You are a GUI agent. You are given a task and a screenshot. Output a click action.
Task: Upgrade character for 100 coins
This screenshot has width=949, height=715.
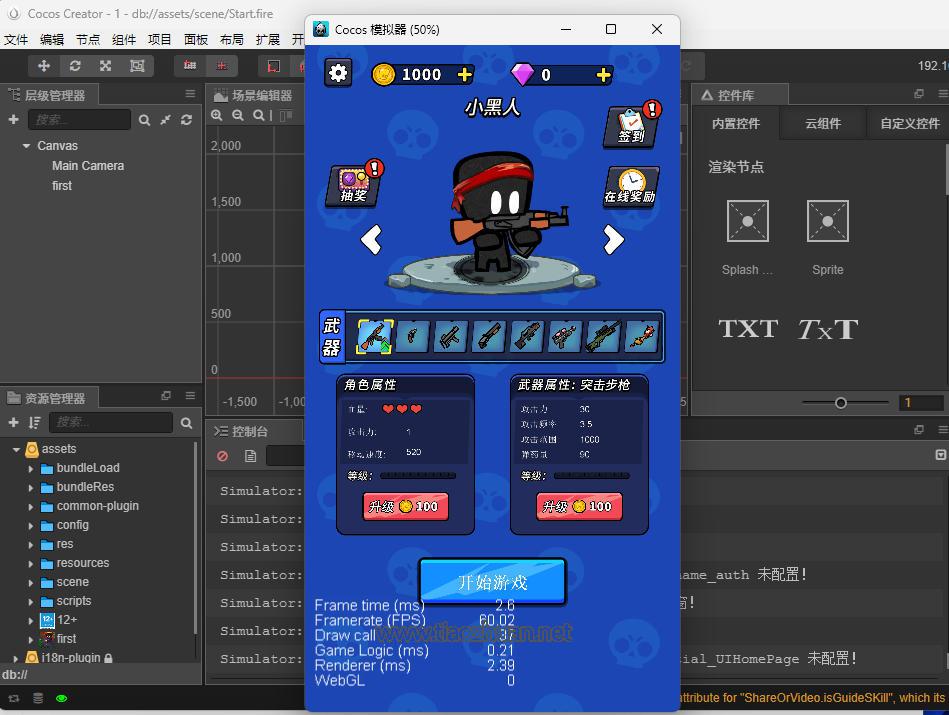(x=406, y=506)
